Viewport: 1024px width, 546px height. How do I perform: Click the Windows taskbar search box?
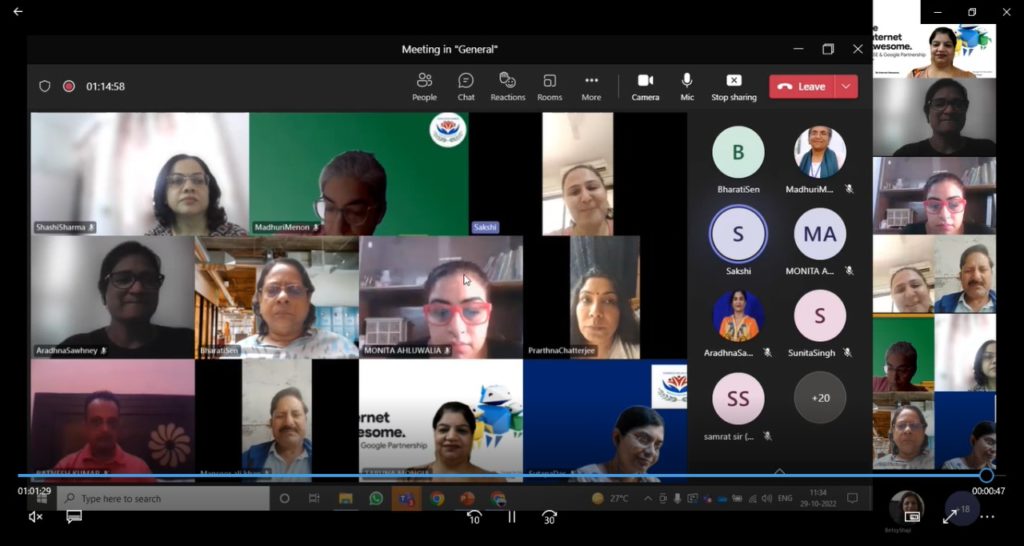[x=163, y=498]
